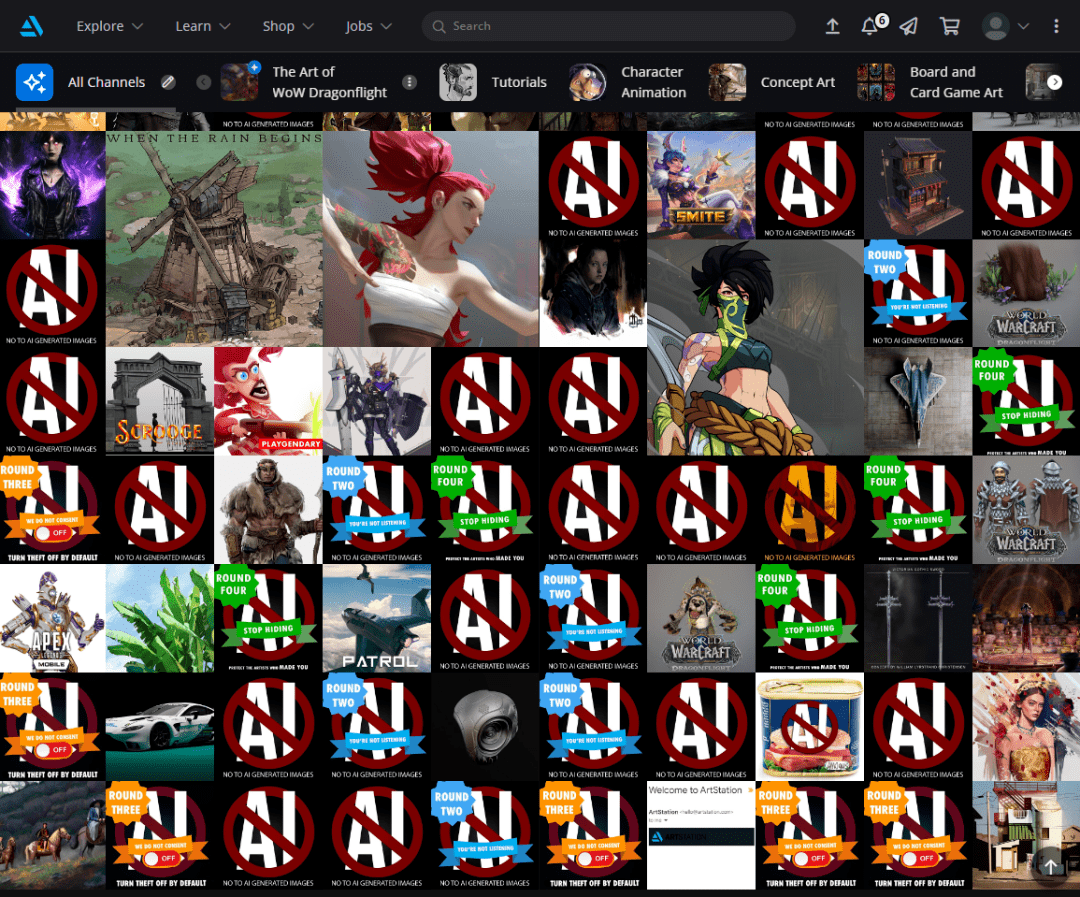This screenshot has width=1080, height=897.
Task: Open the messages paper plane icon
Action: pyautogui.click(x=909, y=26)
